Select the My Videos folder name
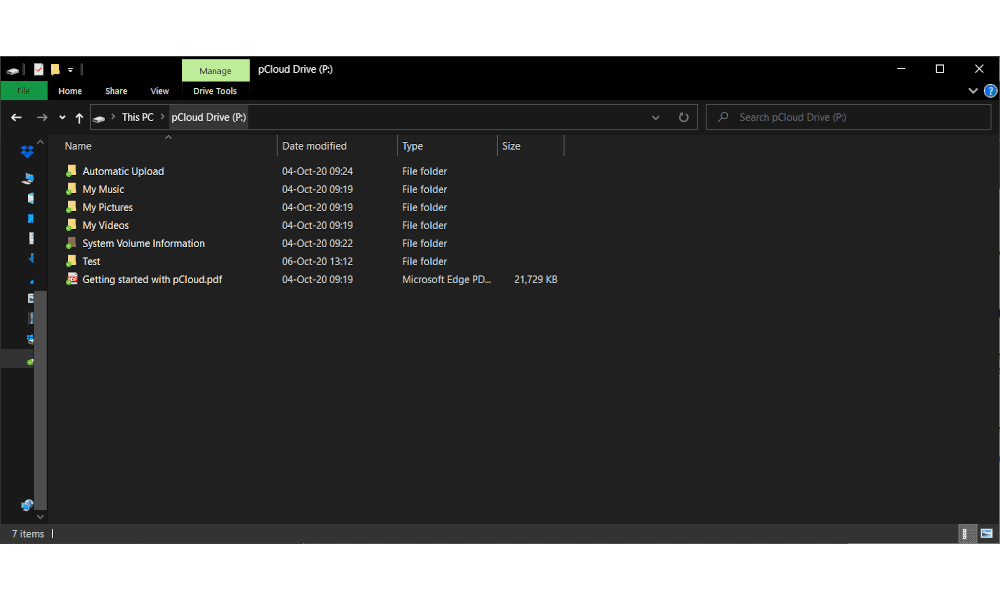Image resolution: width=1000 pixels, height=600 pixels. tap(106, 225)
